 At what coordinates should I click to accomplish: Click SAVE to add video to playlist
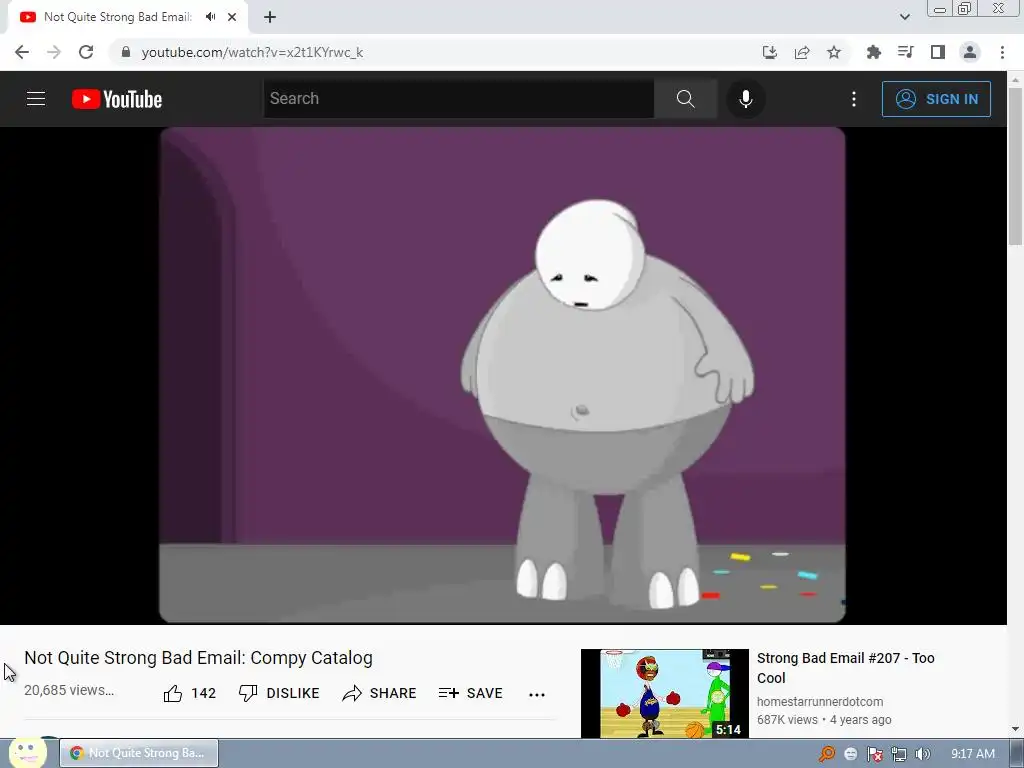(470, 694)
